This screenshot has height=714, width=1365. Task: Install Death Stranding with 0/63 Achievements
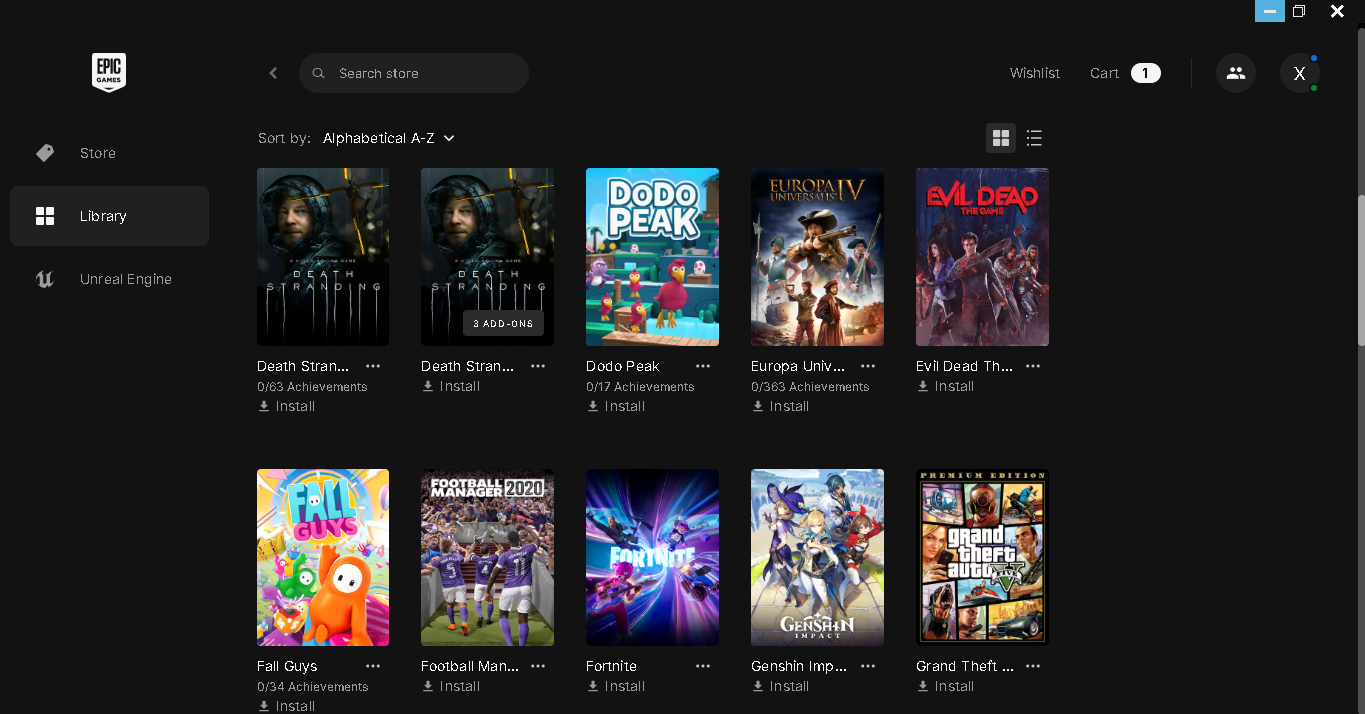[x=286, y=406]
